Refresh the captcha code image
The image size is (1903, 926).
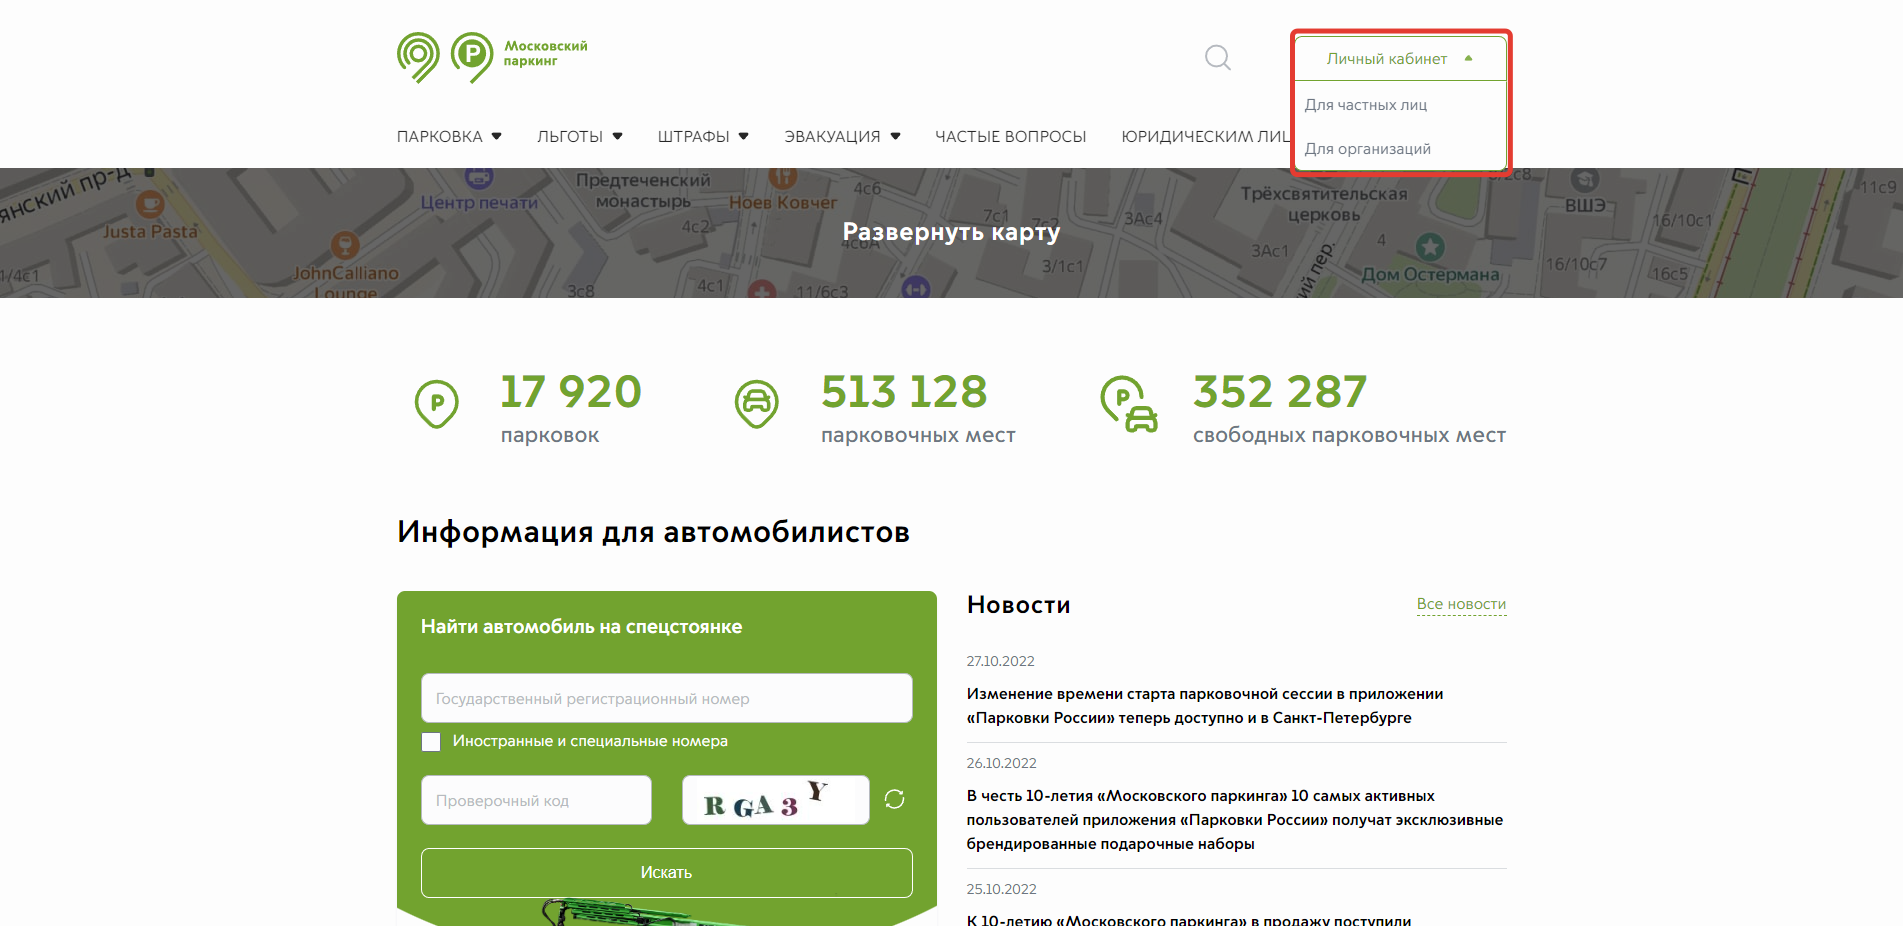click(x=894, y=799)
